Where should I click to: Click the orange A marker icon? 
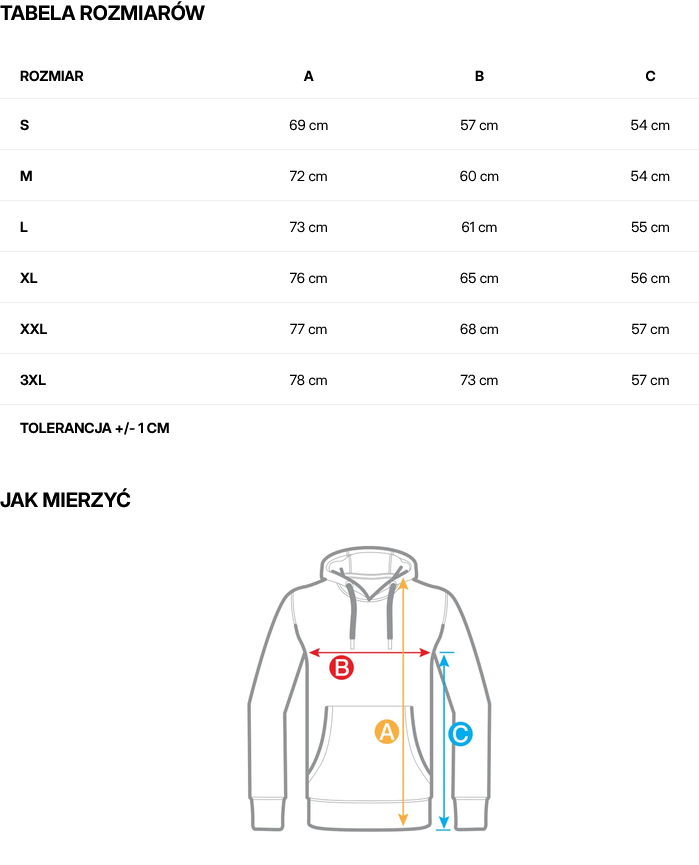tap(387, 732)
